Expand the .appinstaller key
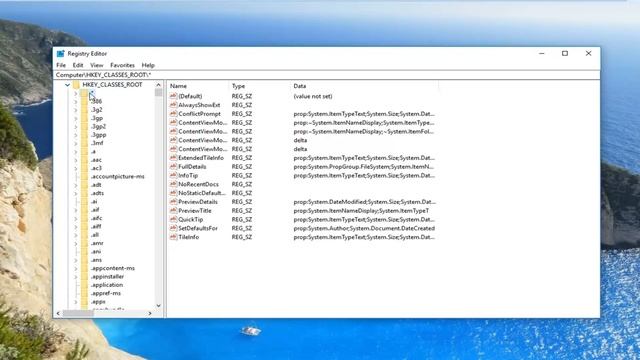640x360 pixels. [x=76, y=276]
